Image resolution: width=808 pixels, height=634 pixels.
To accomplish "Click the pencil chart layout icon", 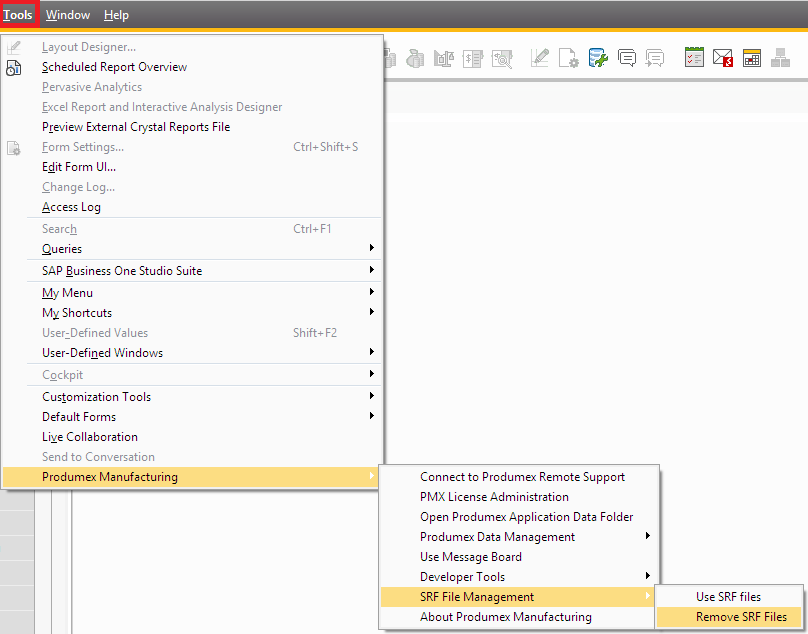I will point(540,58).
